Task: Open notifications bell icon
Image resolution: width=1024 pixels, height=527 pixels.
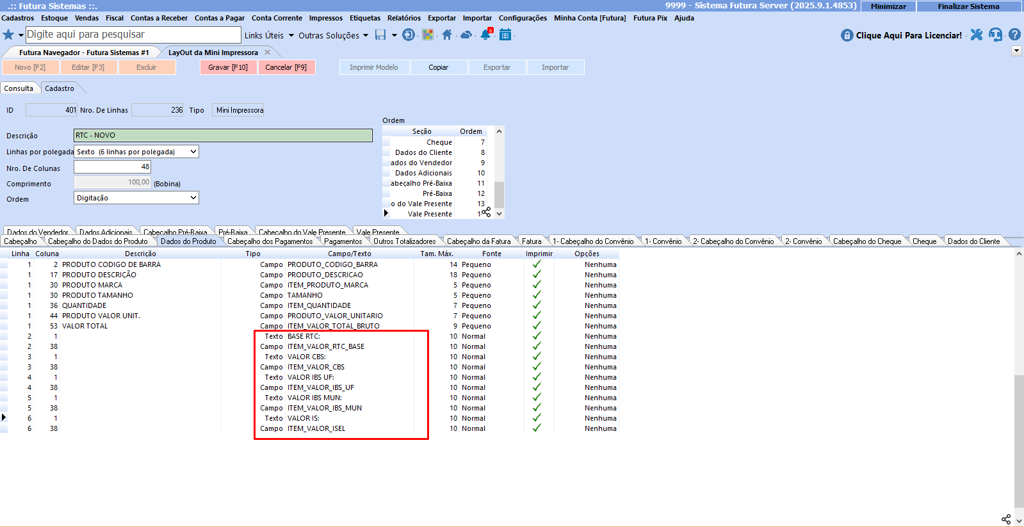Action: 486,35
